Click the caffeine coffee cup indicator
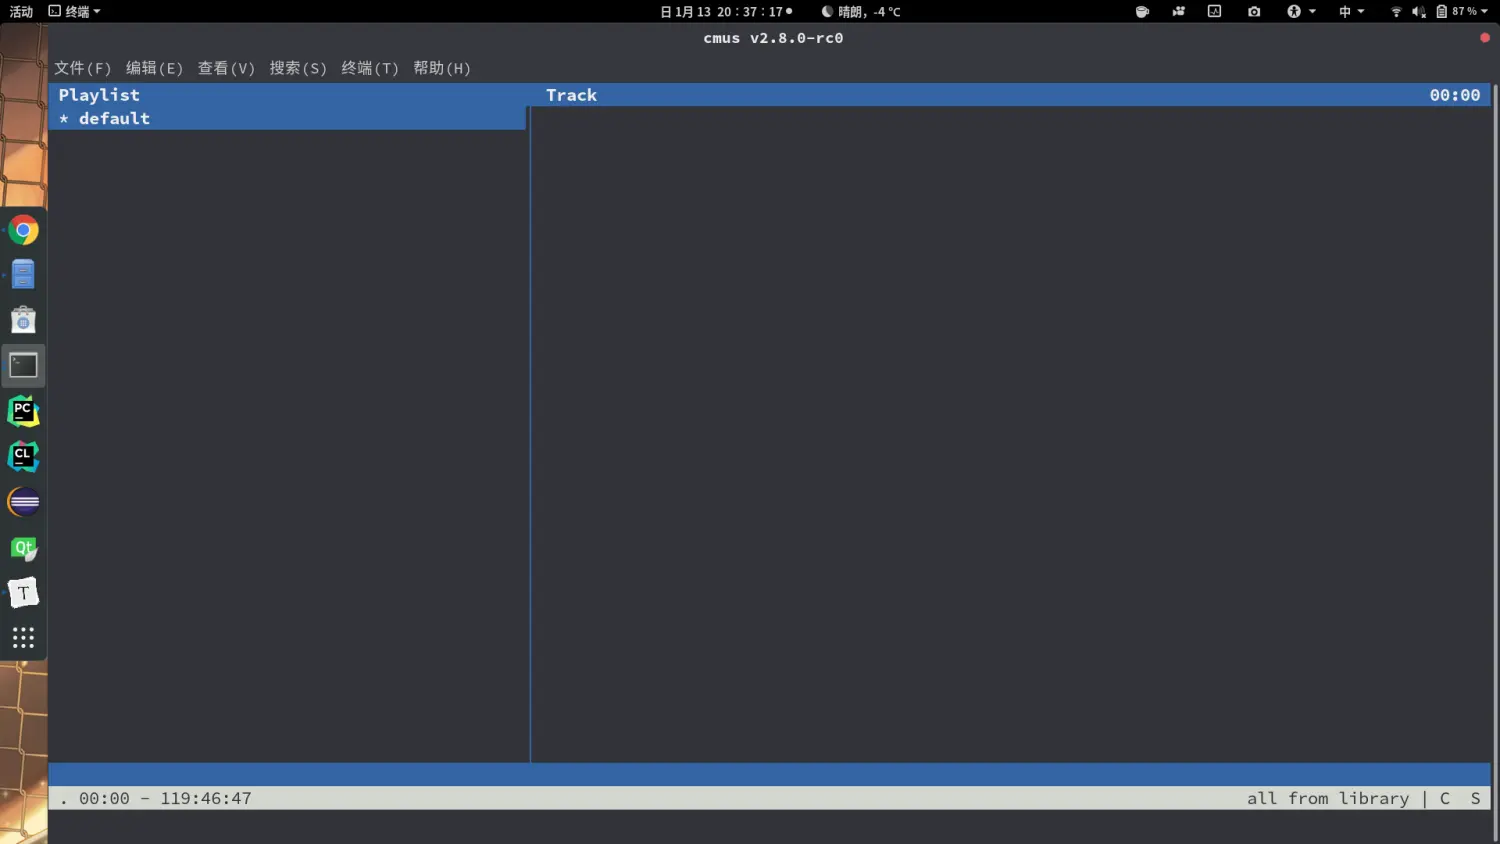Screen dimensions: 1500x844 pos(1142,12)
